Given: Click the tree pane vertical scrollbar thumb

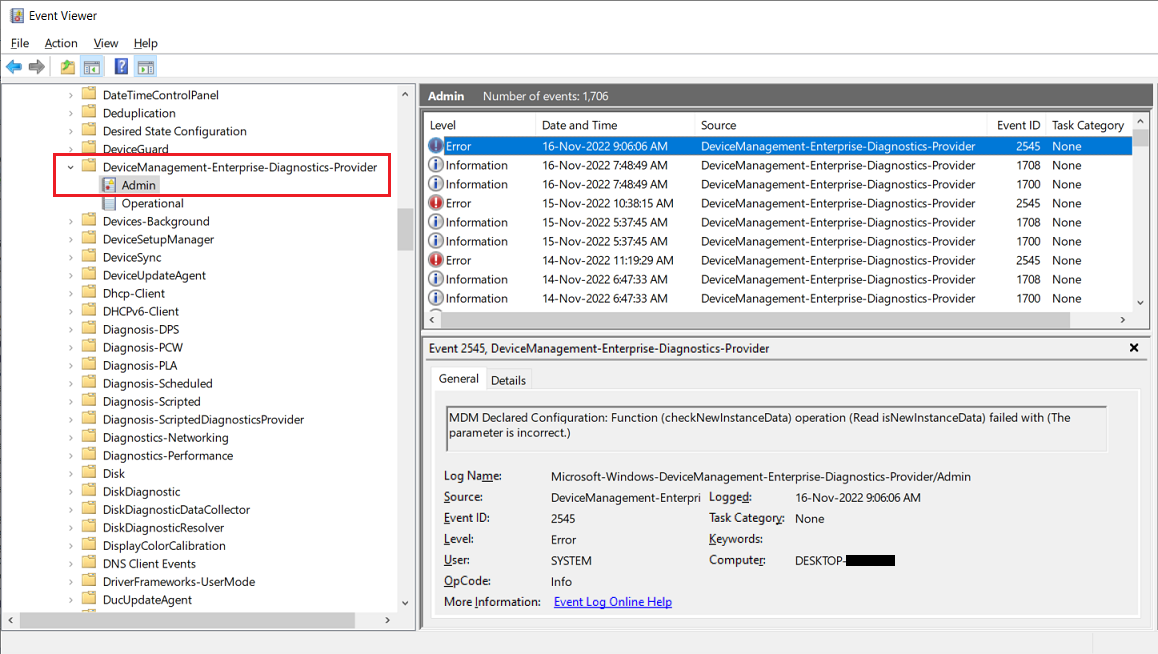Looking at the screenshot, I should 405,229.
